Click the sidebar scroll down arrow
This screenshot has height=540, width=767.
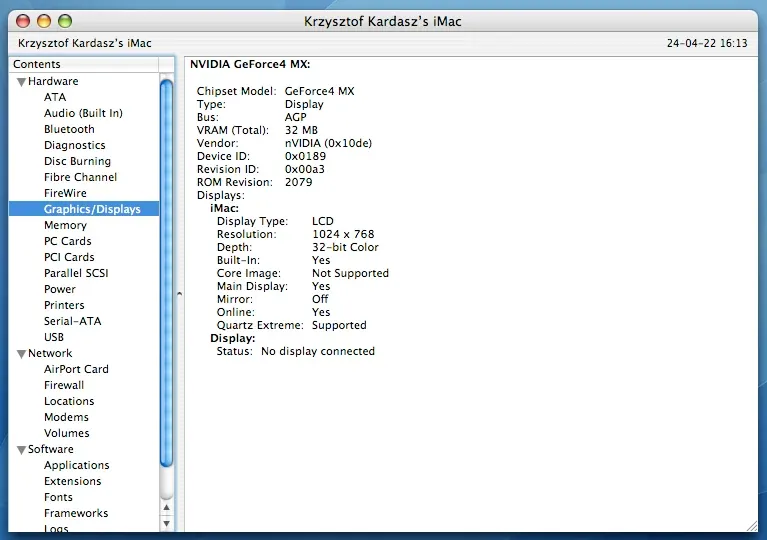tap(166, 523)
